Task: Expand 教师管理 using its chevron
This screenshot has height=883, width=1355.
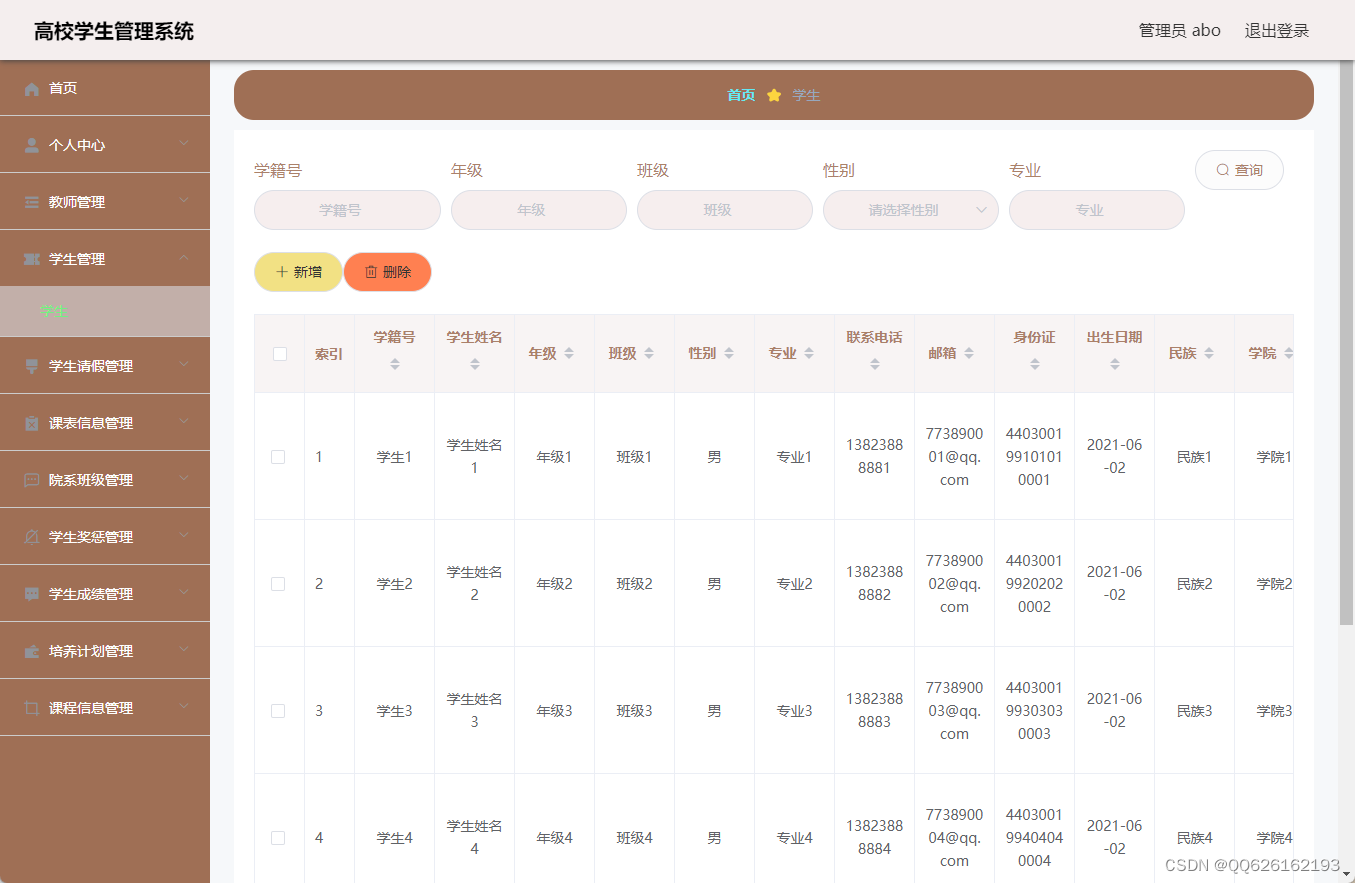Action: click(x=184, y=201)
